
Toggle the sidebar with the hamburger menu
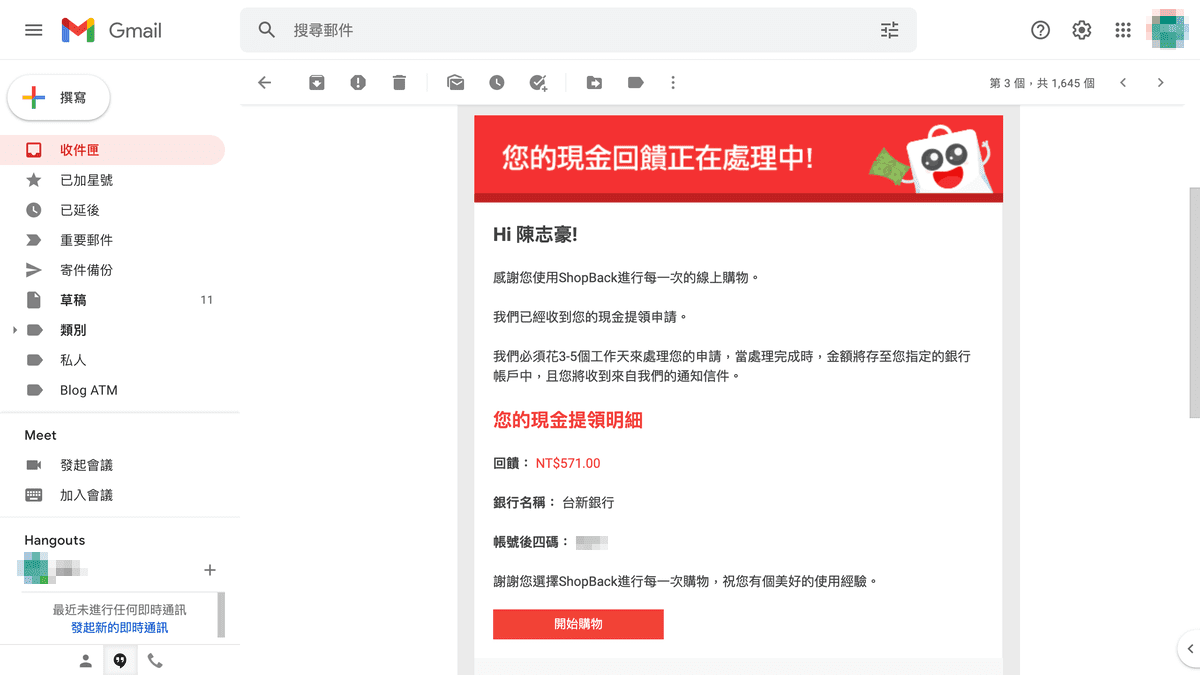click(33, 30)
